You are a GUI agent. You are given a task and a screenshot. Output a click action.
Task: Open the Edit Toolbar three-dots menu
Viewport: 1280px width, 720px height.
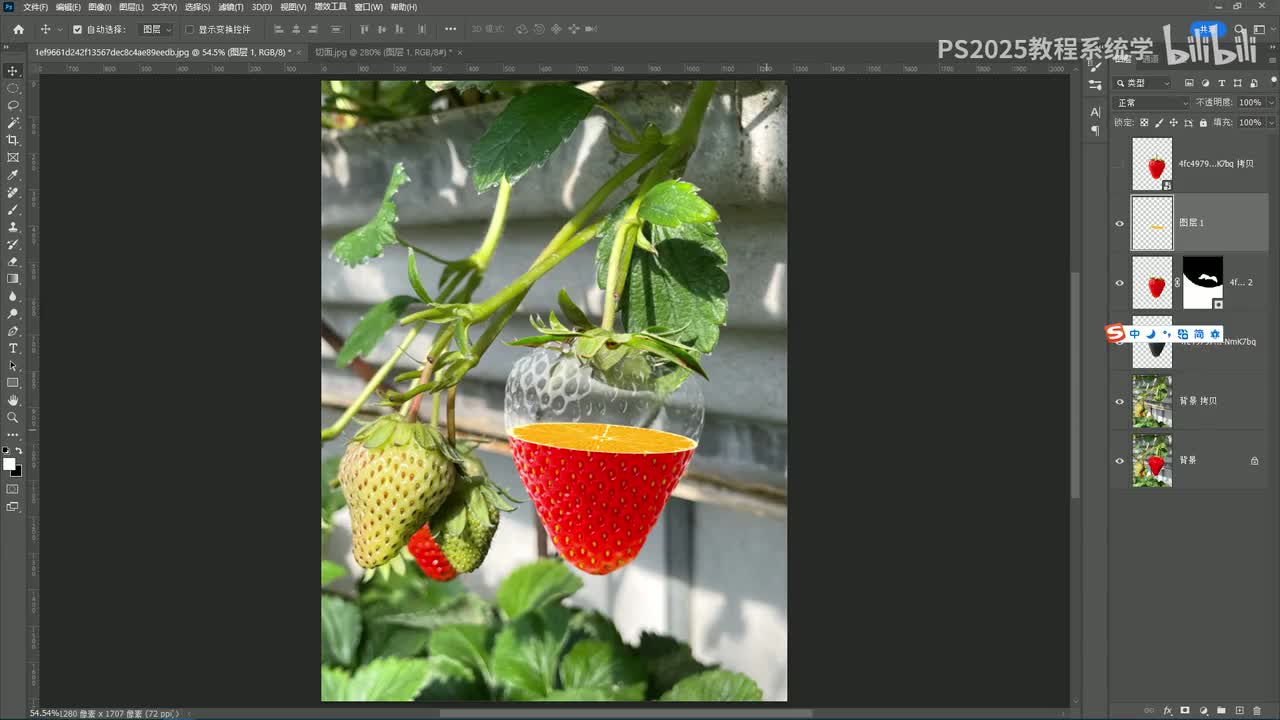(x=13, y=434)
